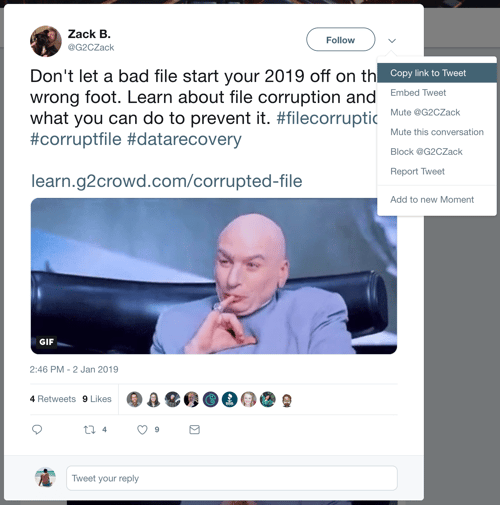
Task: Click the retweet arrows icon
Action: [89, 430]
